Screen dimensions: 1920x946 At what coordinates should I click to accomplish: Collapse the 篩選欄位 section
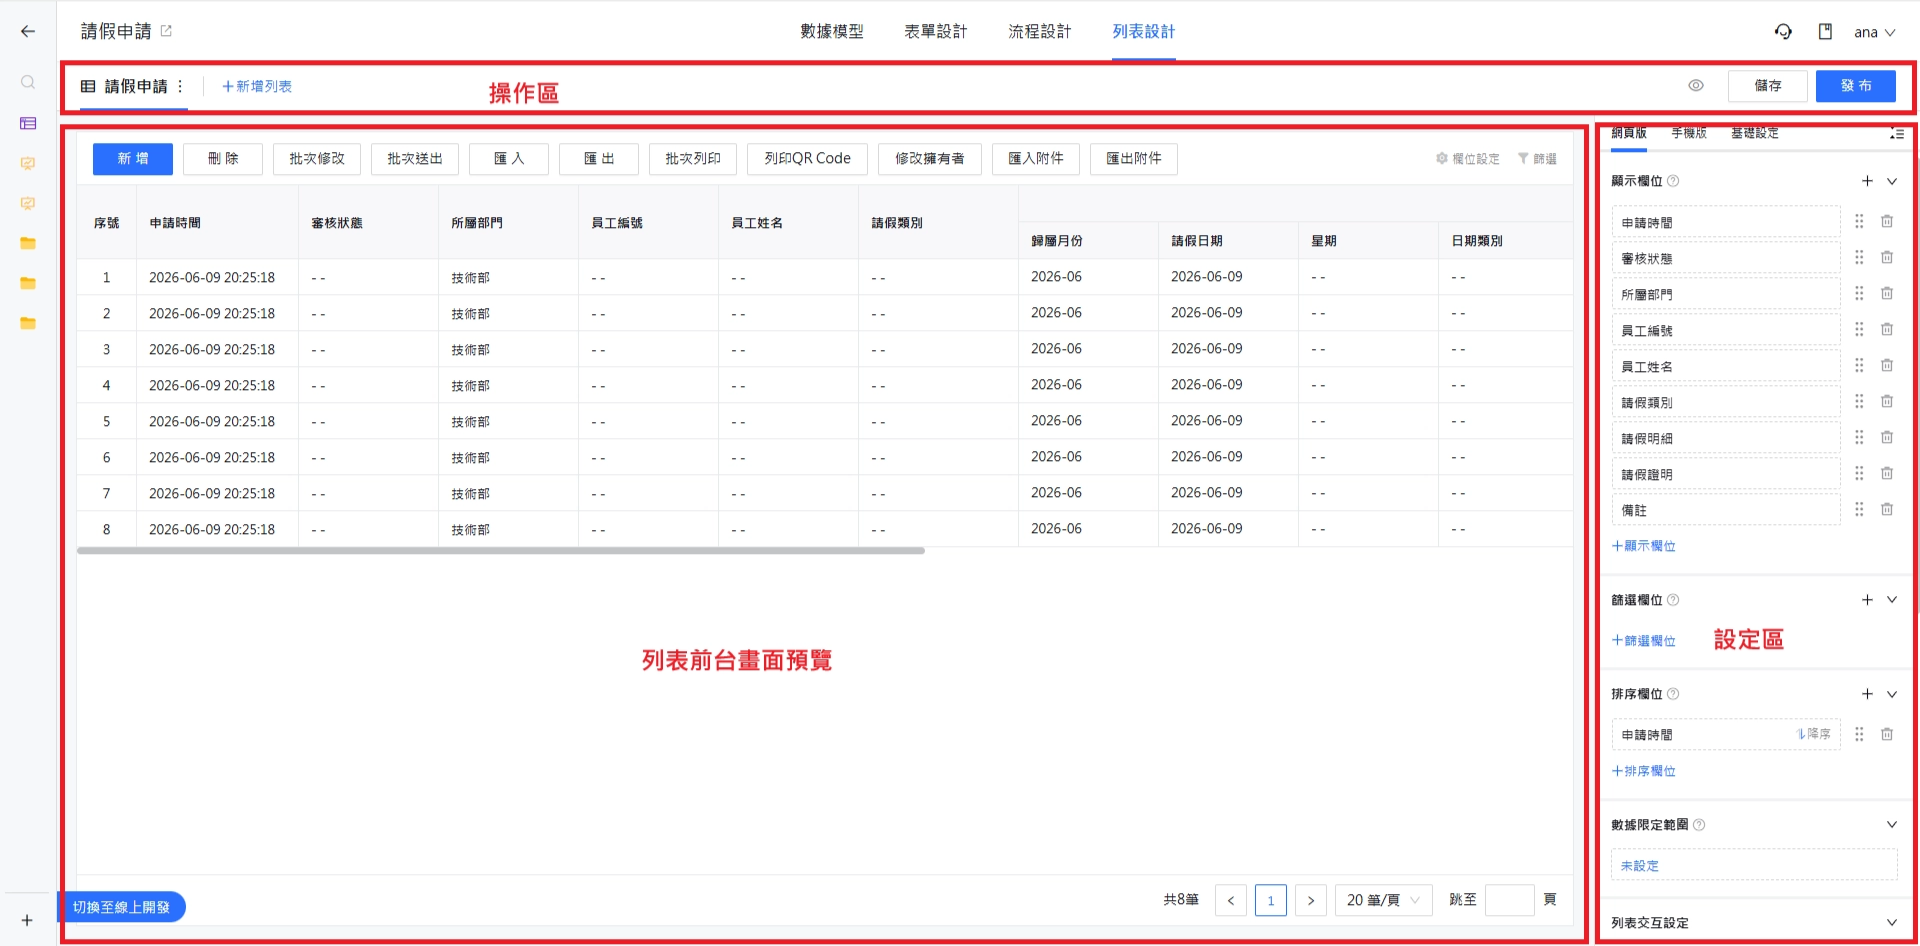tap(1892, 600)
